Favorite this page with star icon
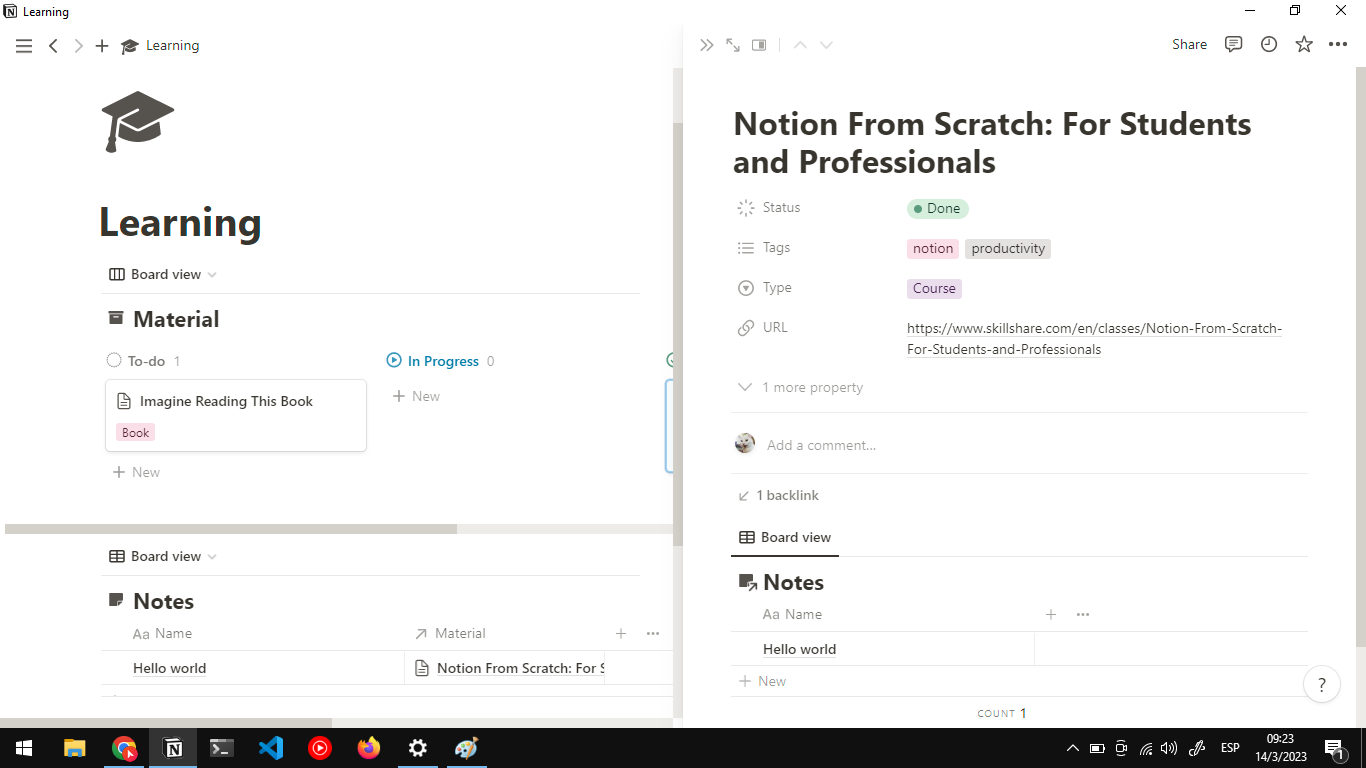1366x768 pixels. [x=1304, y=45]
